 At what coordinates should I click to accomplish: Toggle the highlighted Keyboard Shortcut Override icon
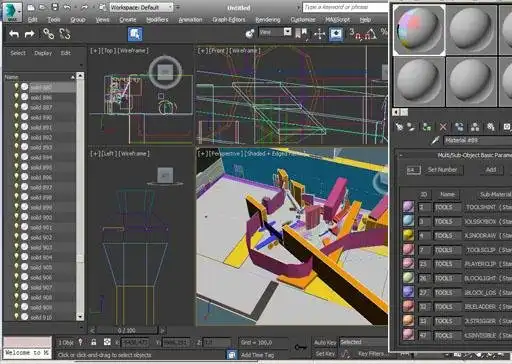tap(336, 34)
